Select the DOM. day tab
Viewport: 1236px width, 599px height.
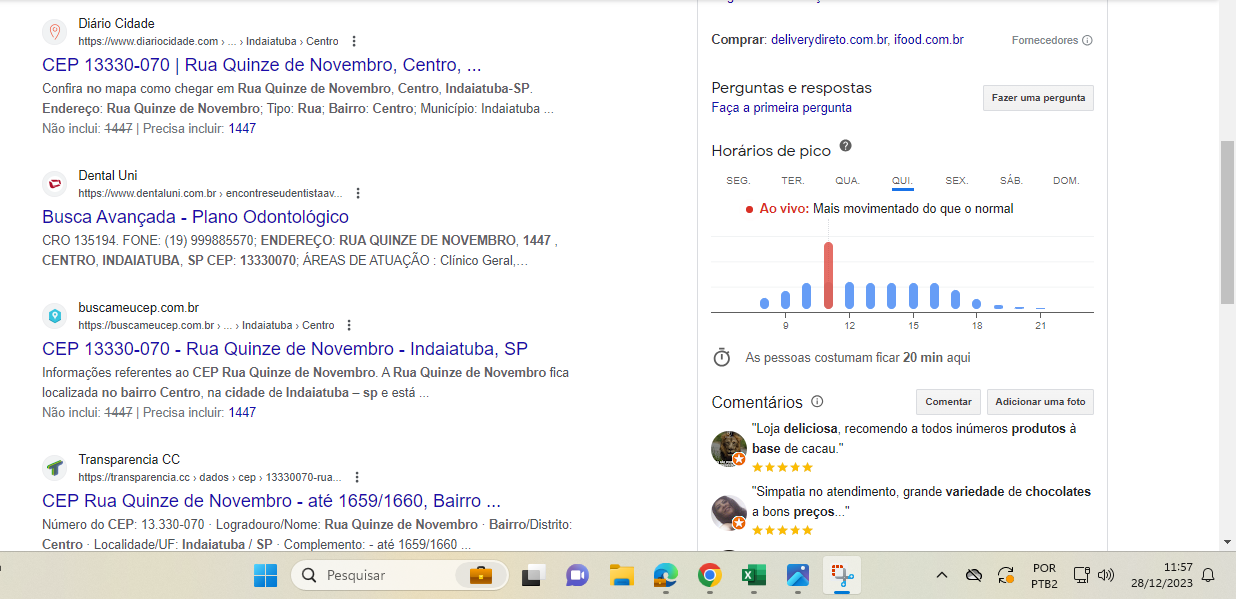coord(1066,181)
